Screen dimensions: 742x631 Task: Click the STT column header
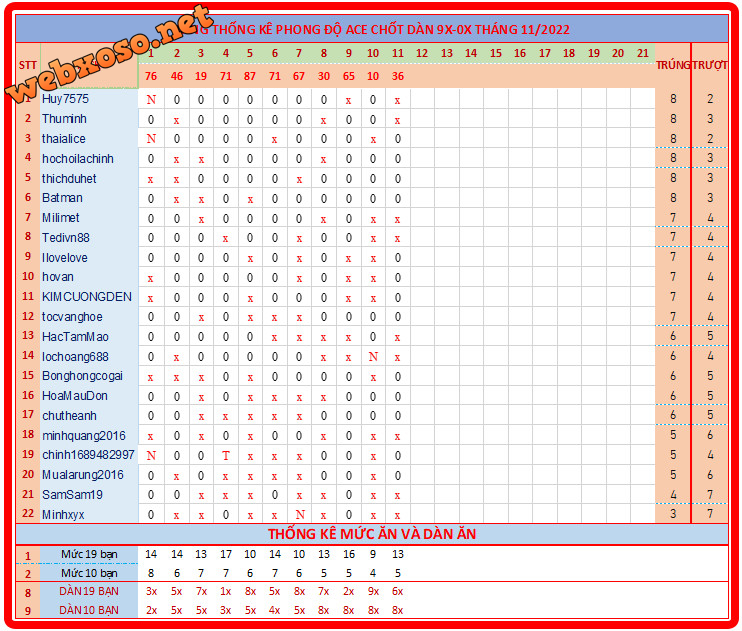27,65
